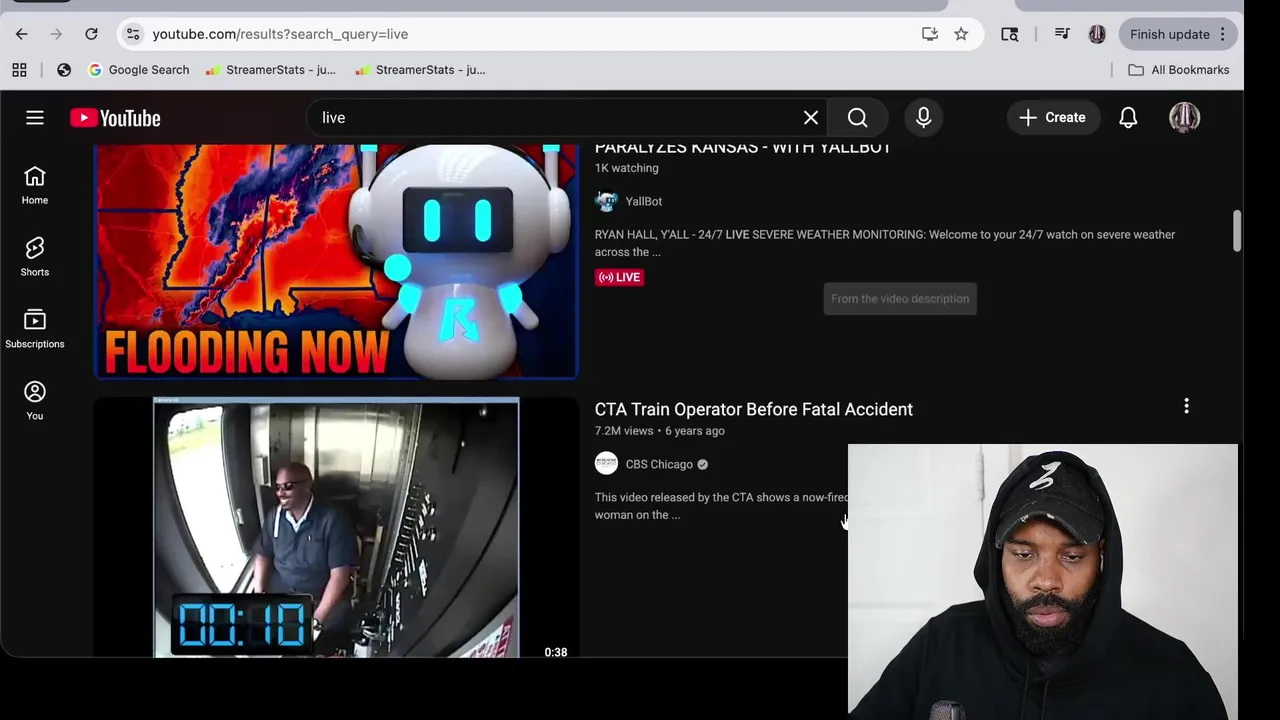1280x720 pixels.
Task: Open CBS Chicago channel name
Action: 659,464
